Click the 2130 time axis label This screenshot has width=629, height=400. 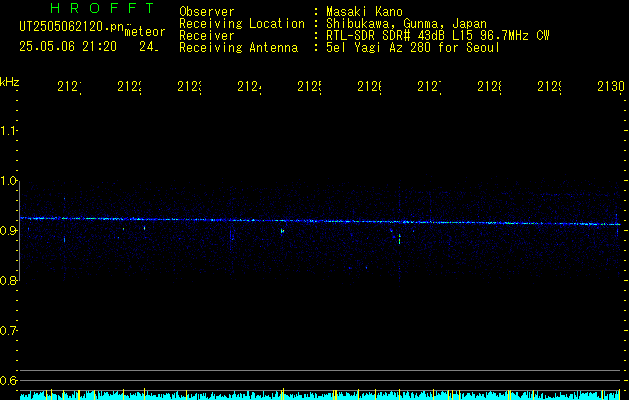click(611, 86)
